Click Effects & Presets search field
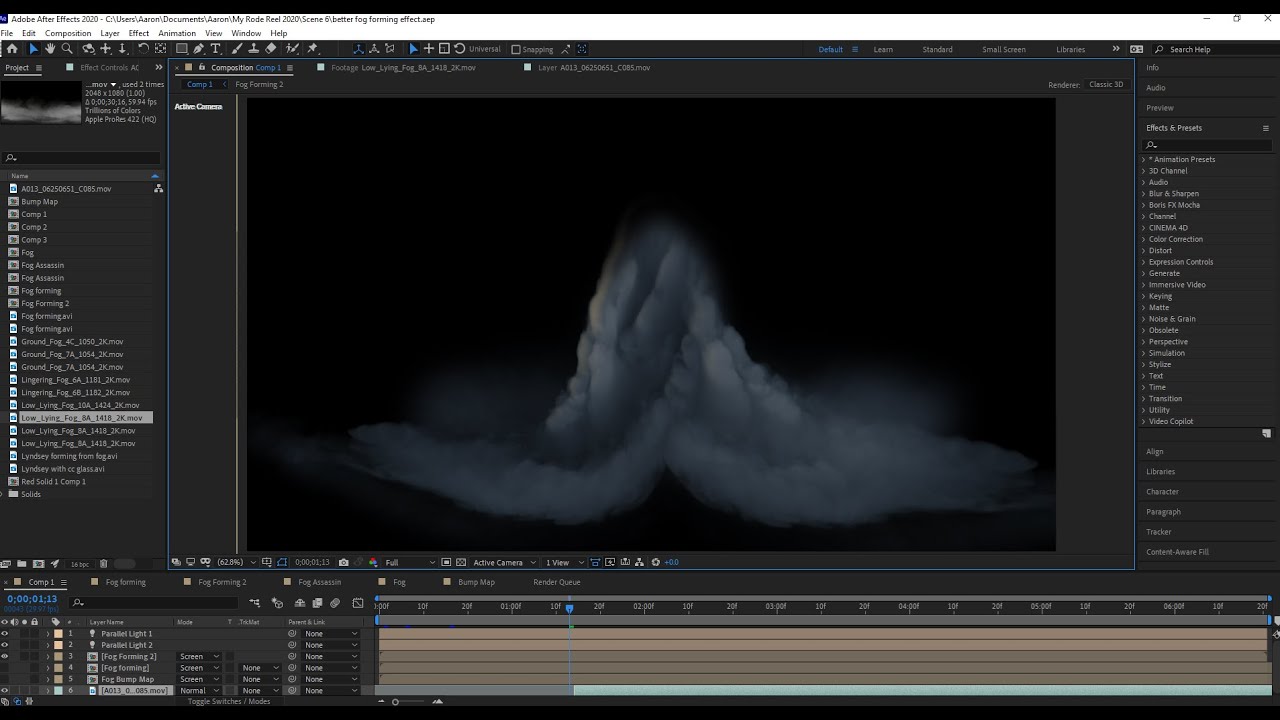 pos(1209,145)
